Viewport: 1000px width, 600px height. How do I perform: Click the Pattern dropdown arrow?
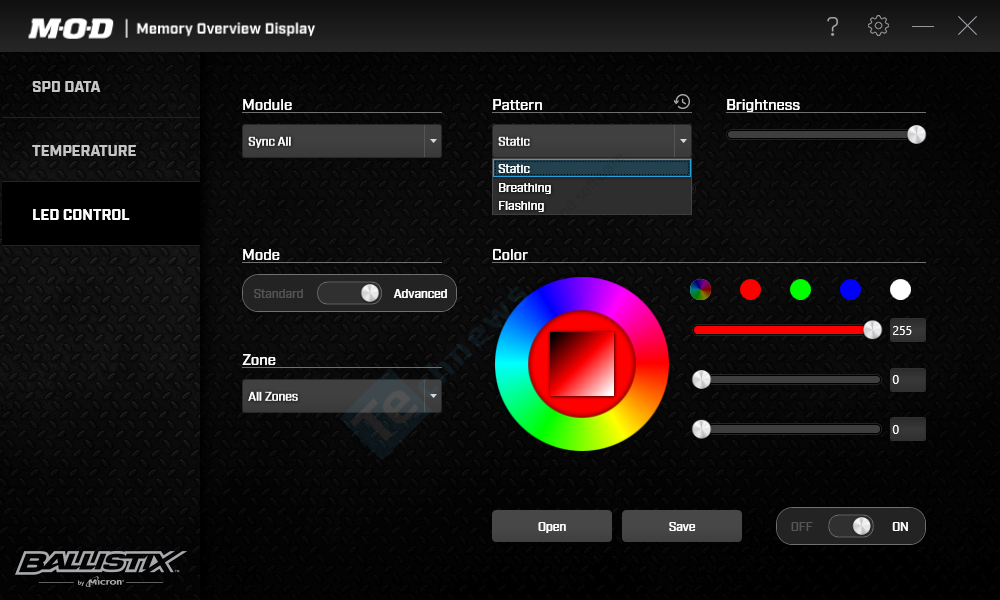(x=683, y=141)
